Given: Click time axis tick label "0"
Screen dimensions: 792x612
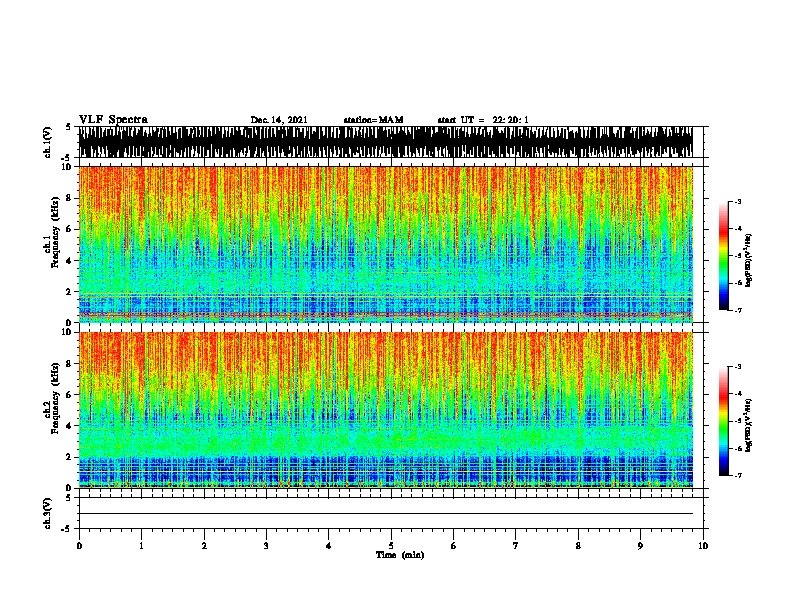Looking at the screenshot, I should coord(79,546).
